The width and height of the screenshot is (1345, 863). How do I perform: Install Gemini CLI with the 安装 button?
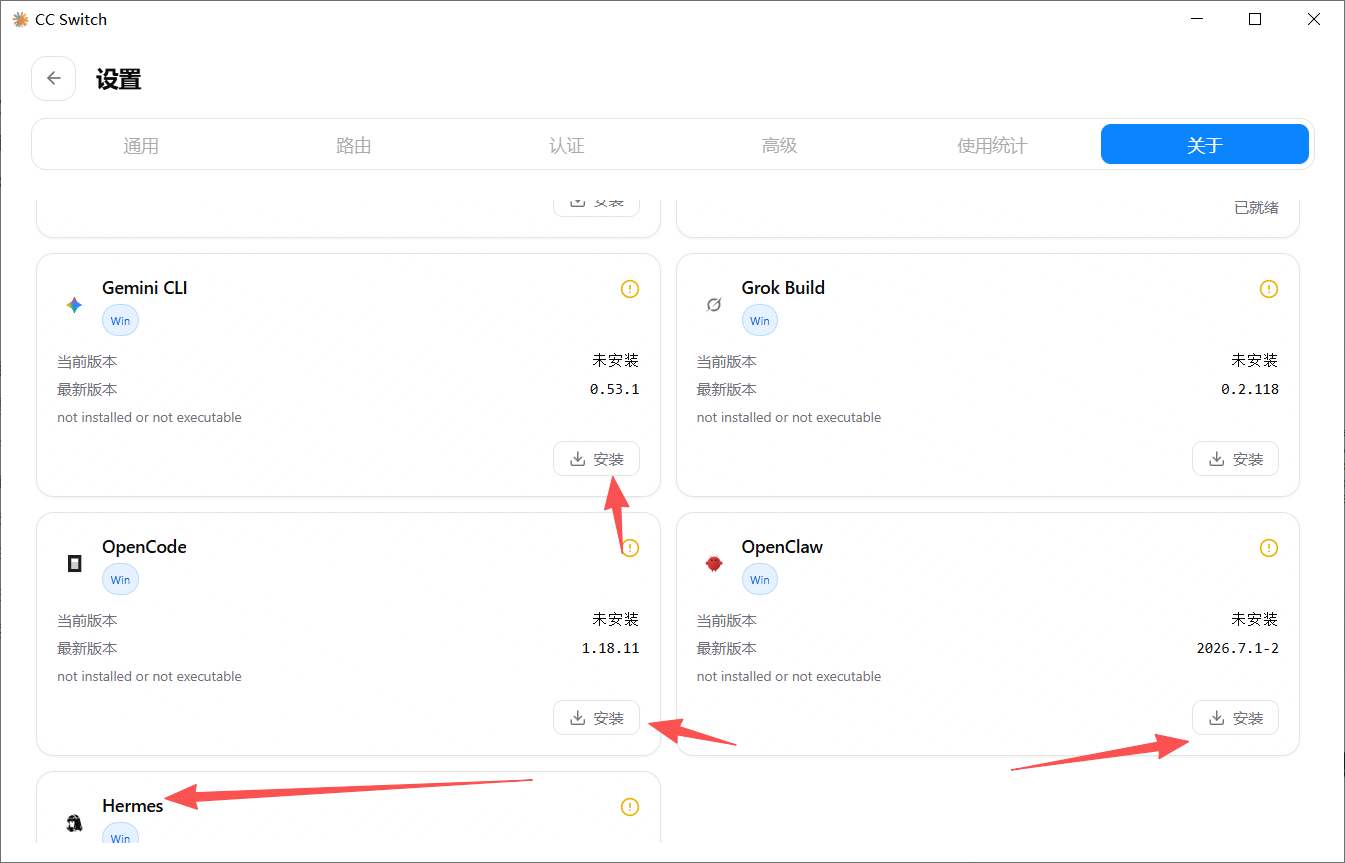click(596, 459)
